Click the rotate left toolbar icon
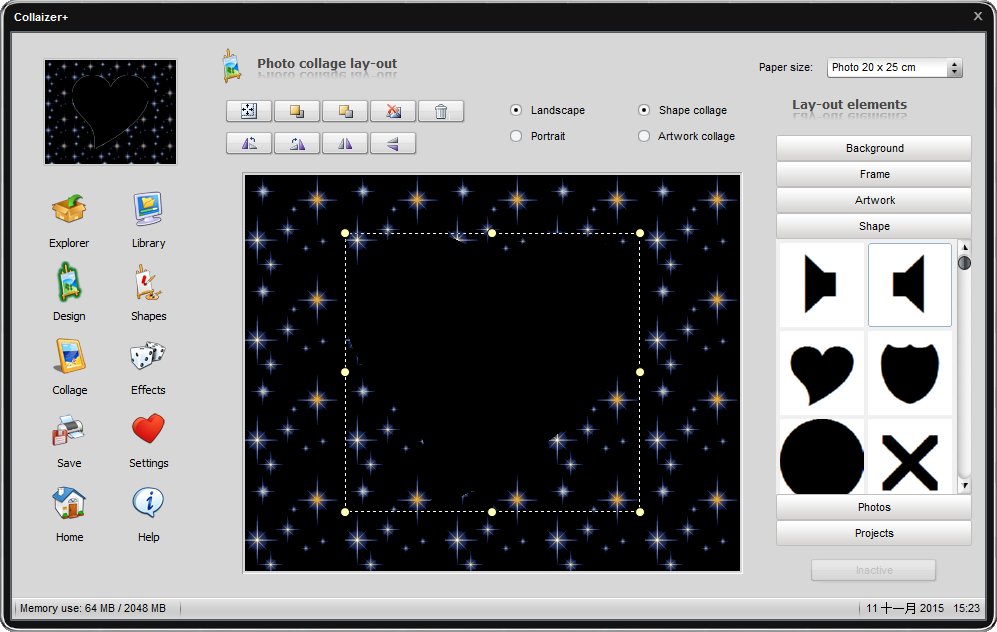Image resolution: width=997 pixels, height=632 pixels. point(249,143)
